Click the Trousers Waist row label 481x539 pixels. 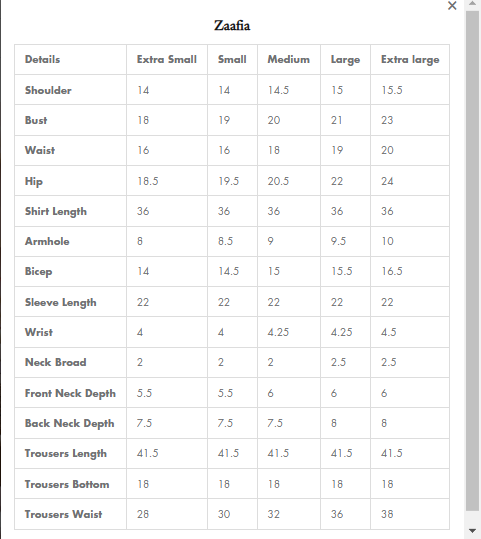(64, 514)
